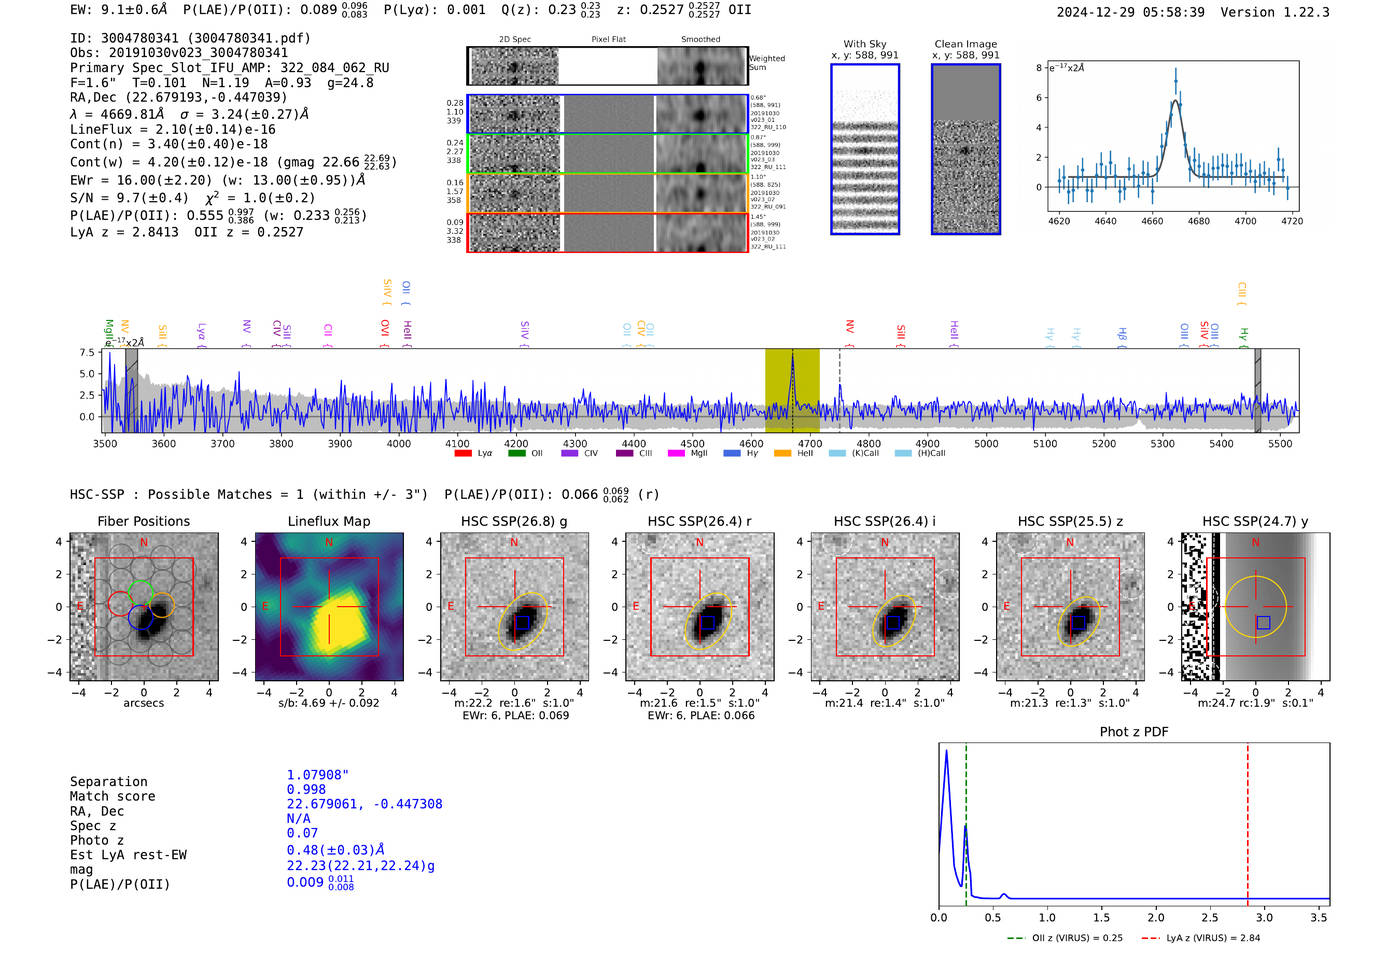Click the gray masked band near 3550
This screenshot has width=1400, height=953.
tap(131, 390)
